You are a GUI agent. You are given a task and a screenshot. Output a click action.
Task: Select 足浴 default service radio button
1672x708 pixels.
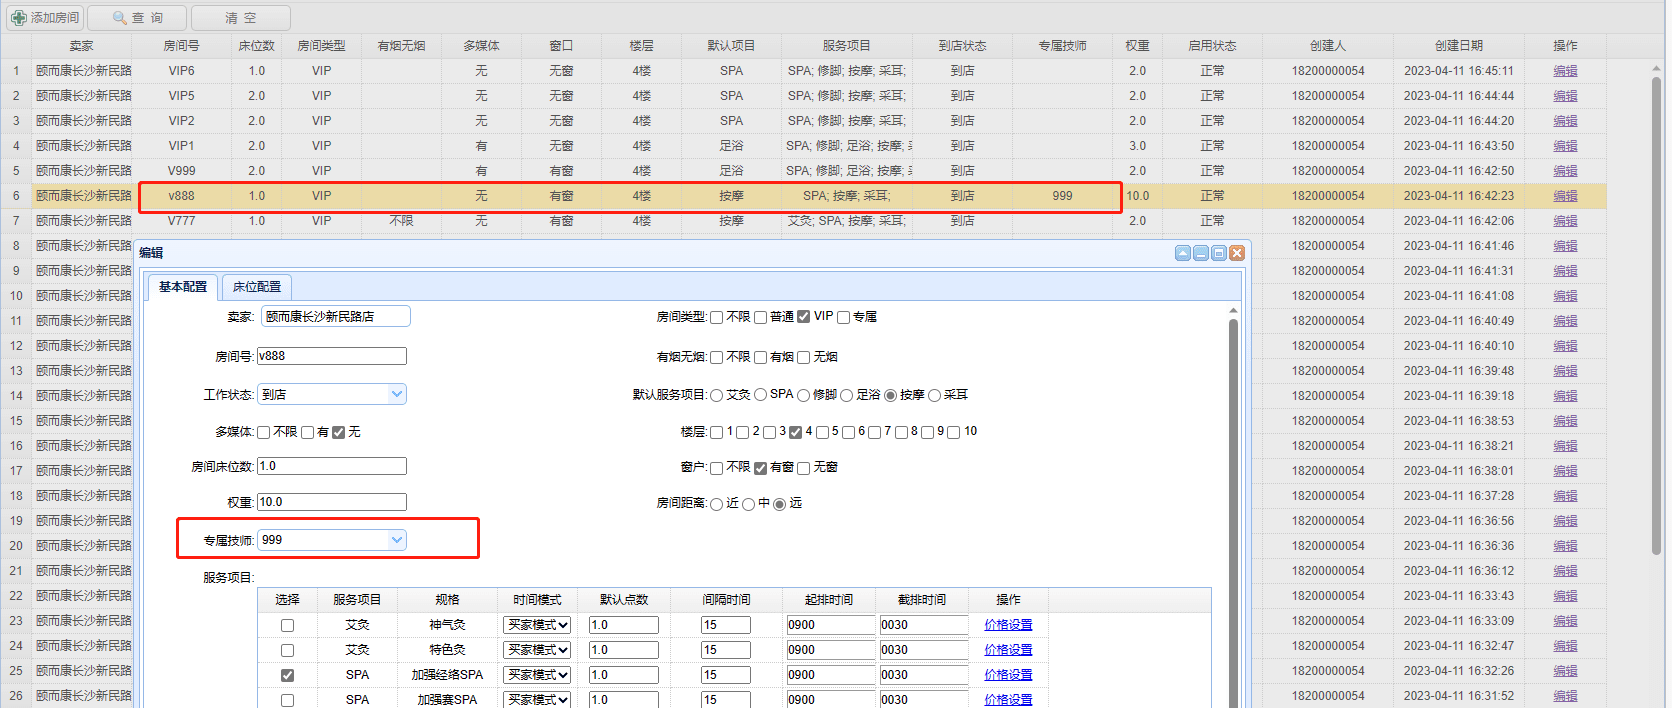point(846,396)
